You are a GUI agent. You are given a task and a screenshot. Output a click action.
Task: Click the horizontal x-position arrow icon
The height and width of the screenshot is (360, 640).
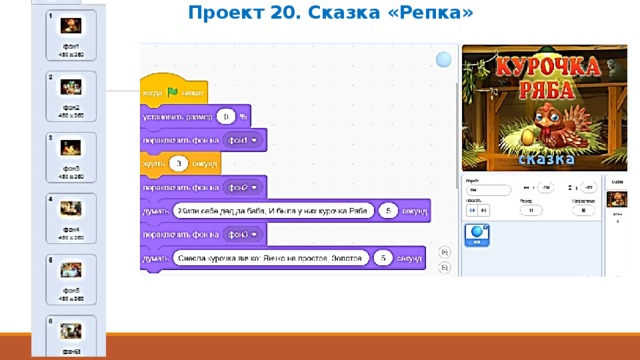click(x=527, y=188)
